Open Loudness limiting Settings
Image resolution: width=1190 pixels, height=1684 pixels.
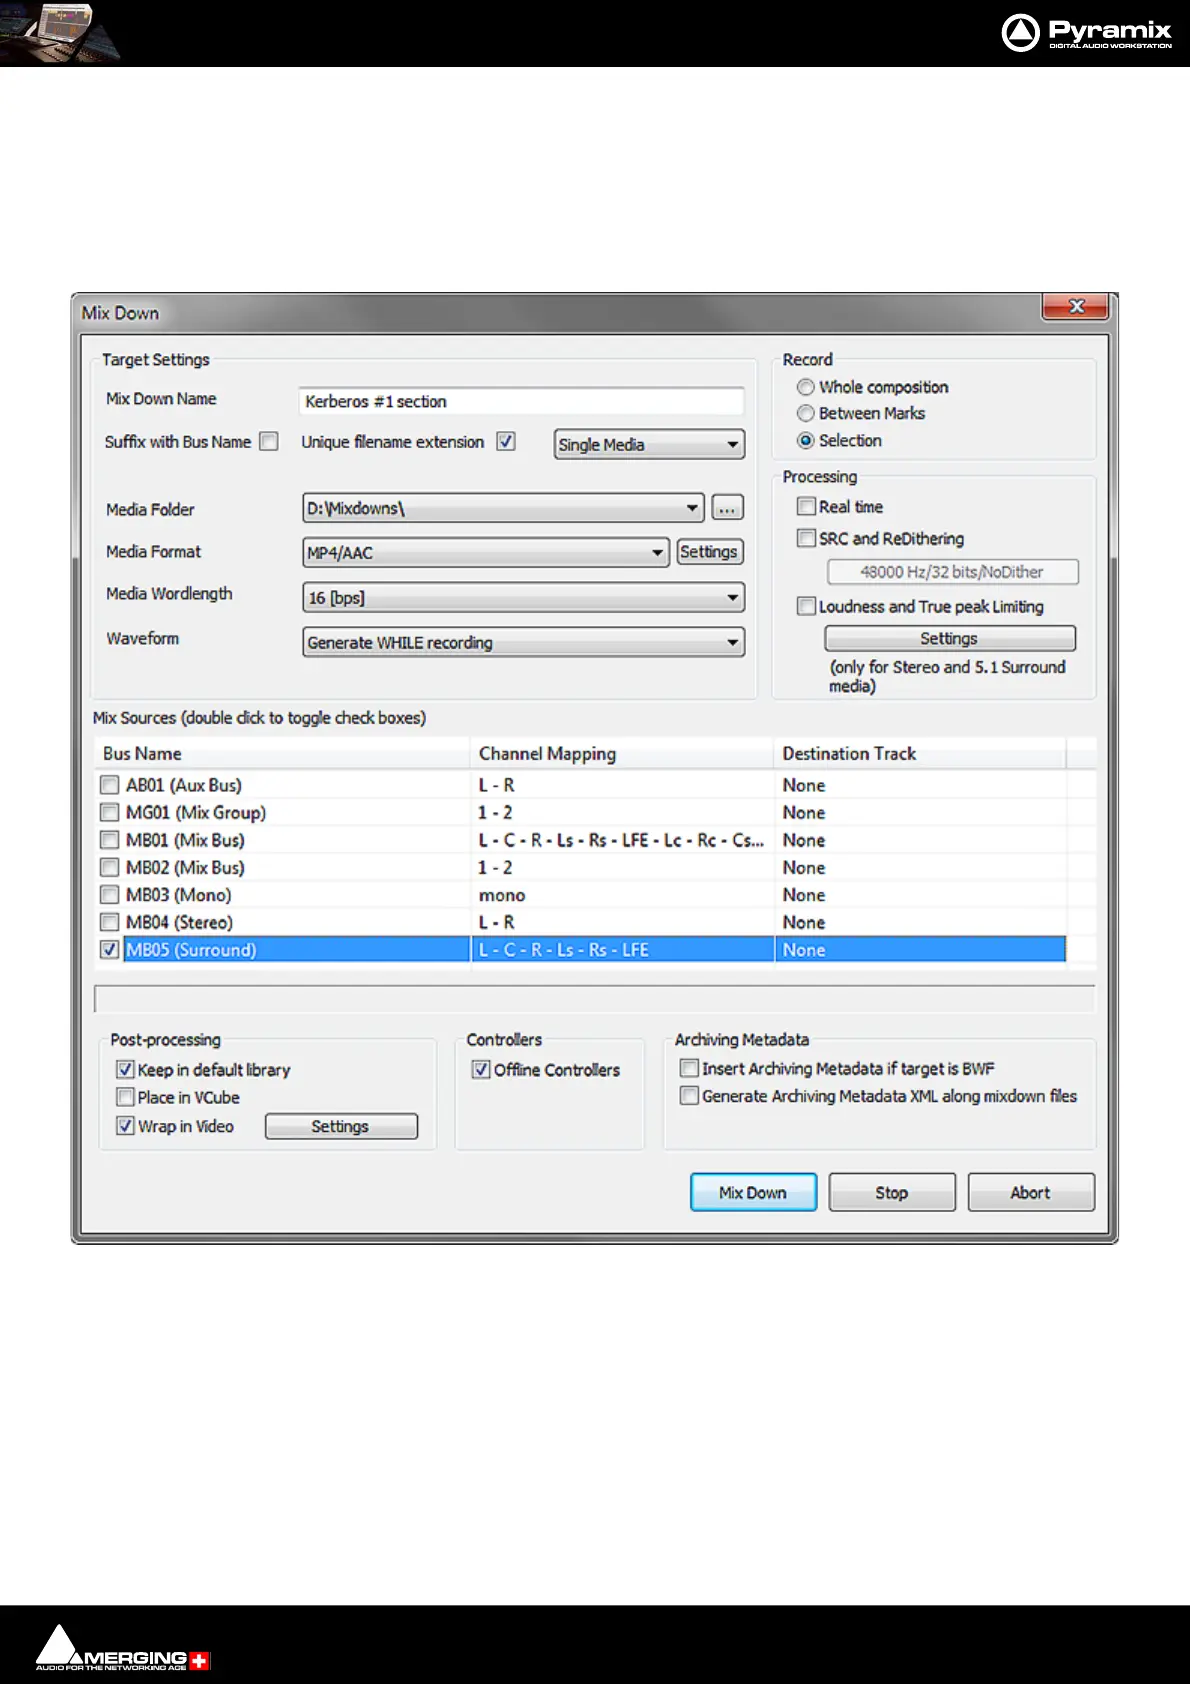click(949, 638)
